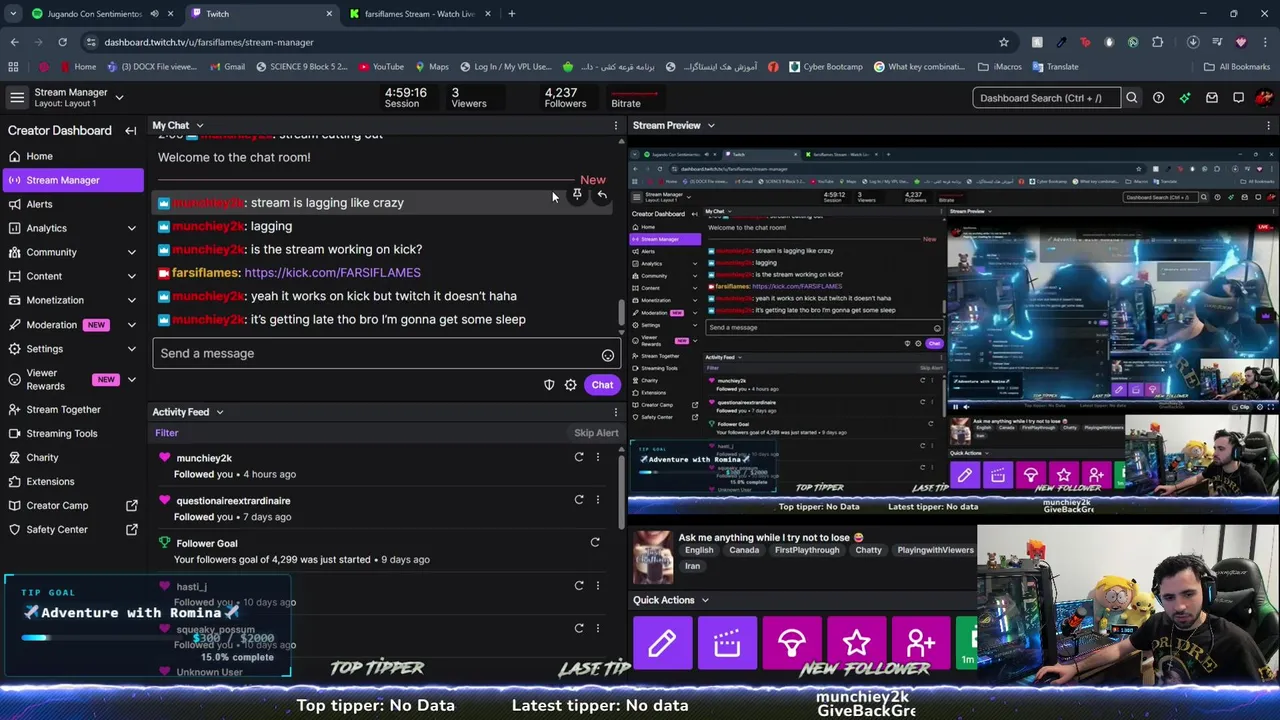Open Alerts in sidebar
The image size is (1280, 720).
(72, 204)
